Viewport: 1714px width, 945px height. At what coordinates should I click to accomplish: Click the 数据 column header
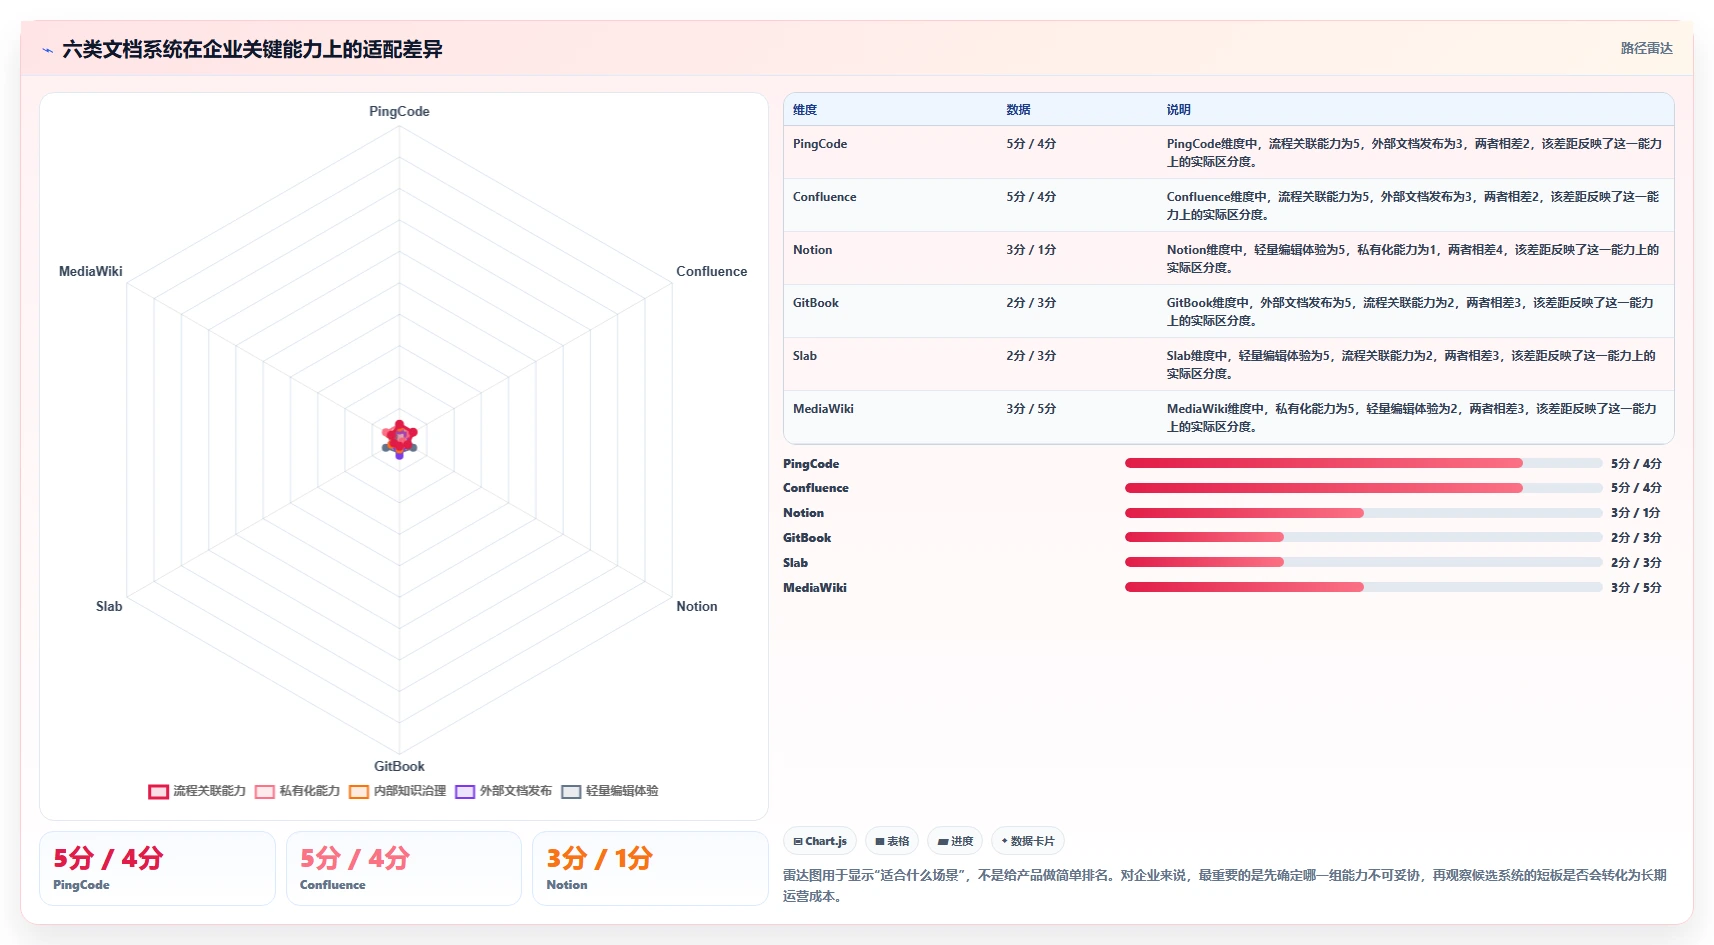[x=1018, y=110]
